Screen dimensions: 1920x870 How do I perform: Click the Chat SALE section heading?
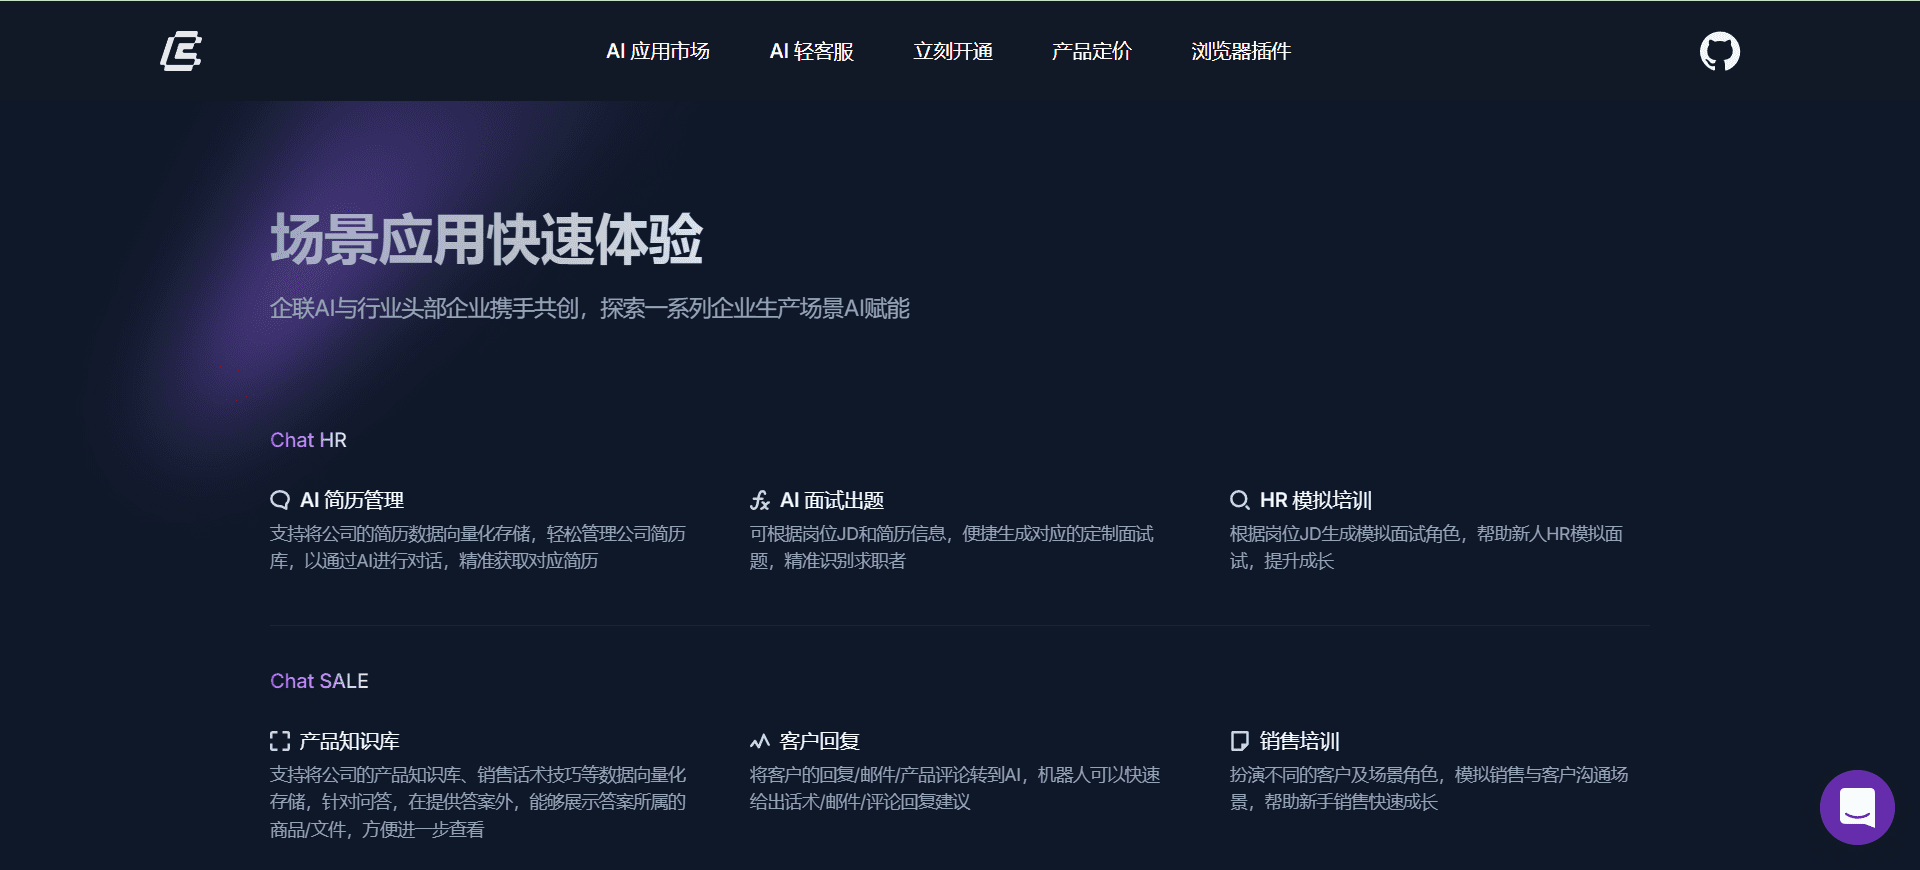coord(319,681)
